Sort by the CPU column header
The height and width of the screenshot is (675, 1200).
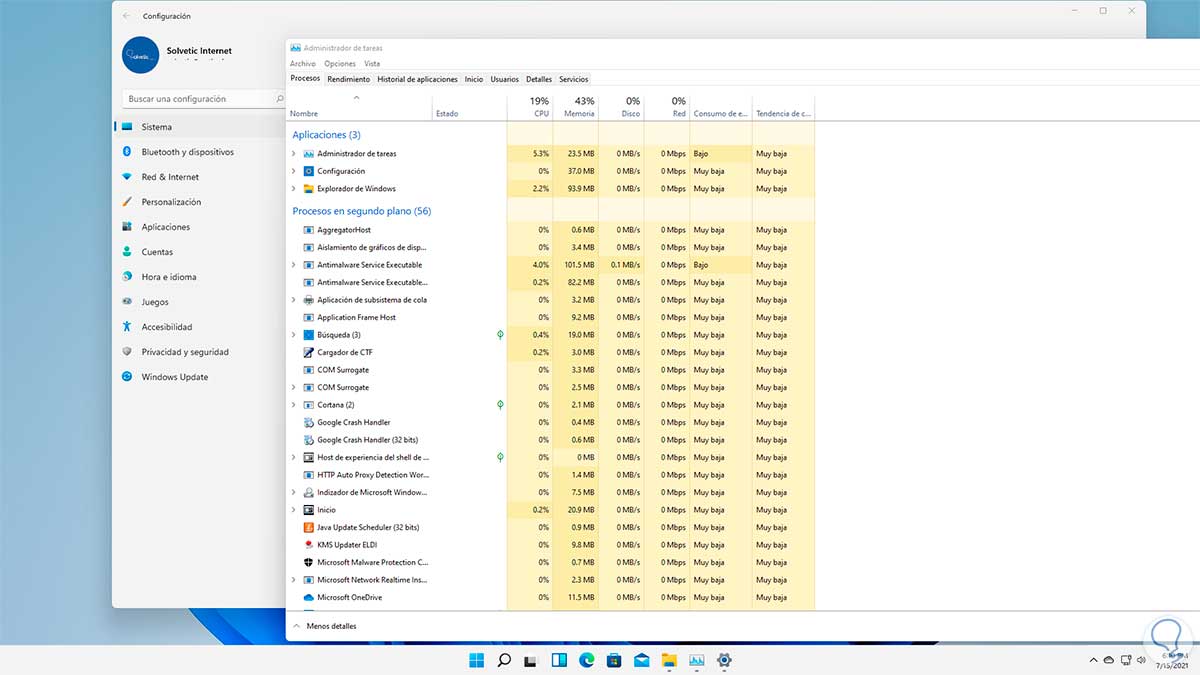click(530, 108)
